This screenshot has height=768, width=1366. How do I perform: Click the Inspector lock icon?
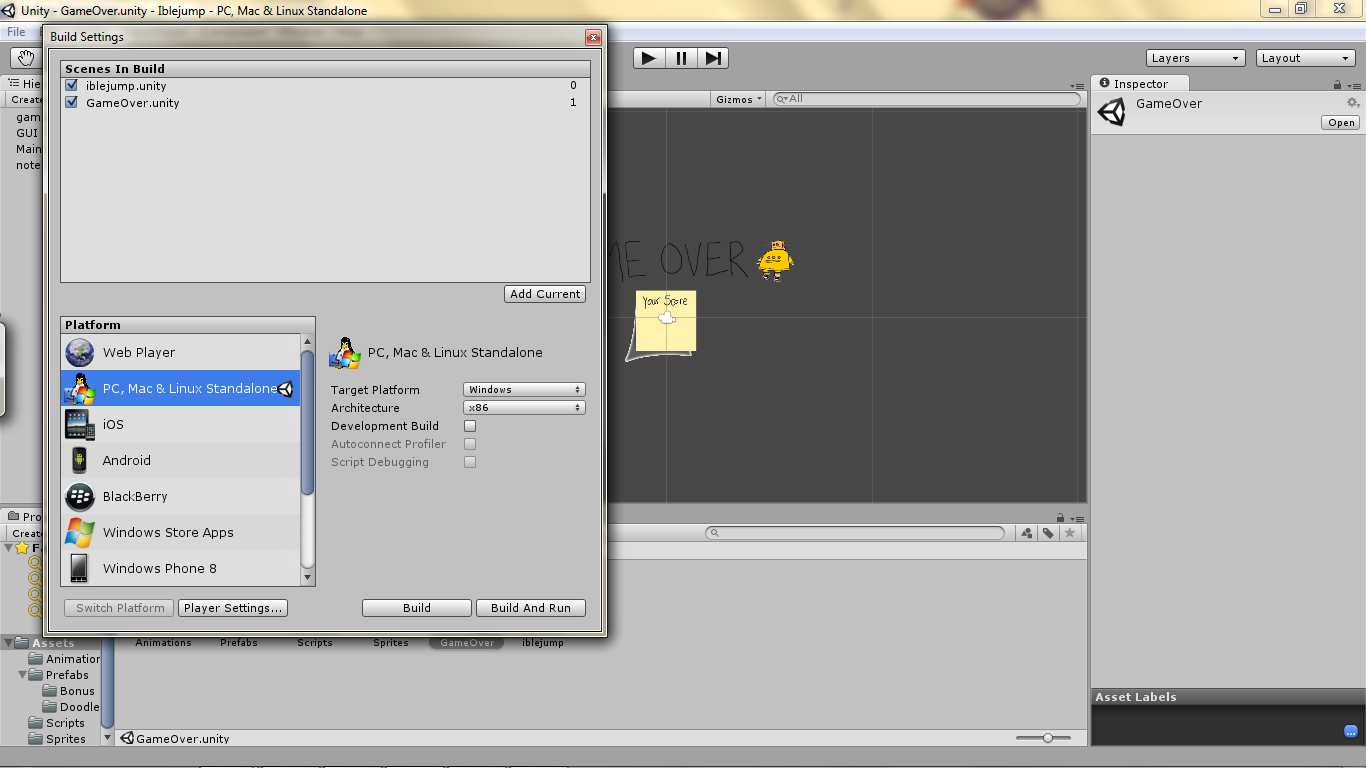coord(1337,85)
